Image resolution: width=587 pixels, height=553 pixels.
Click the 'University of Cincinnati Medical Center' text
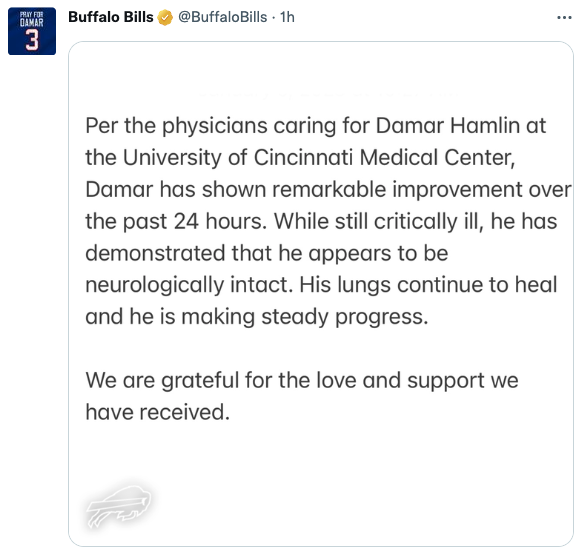[319, 157]
